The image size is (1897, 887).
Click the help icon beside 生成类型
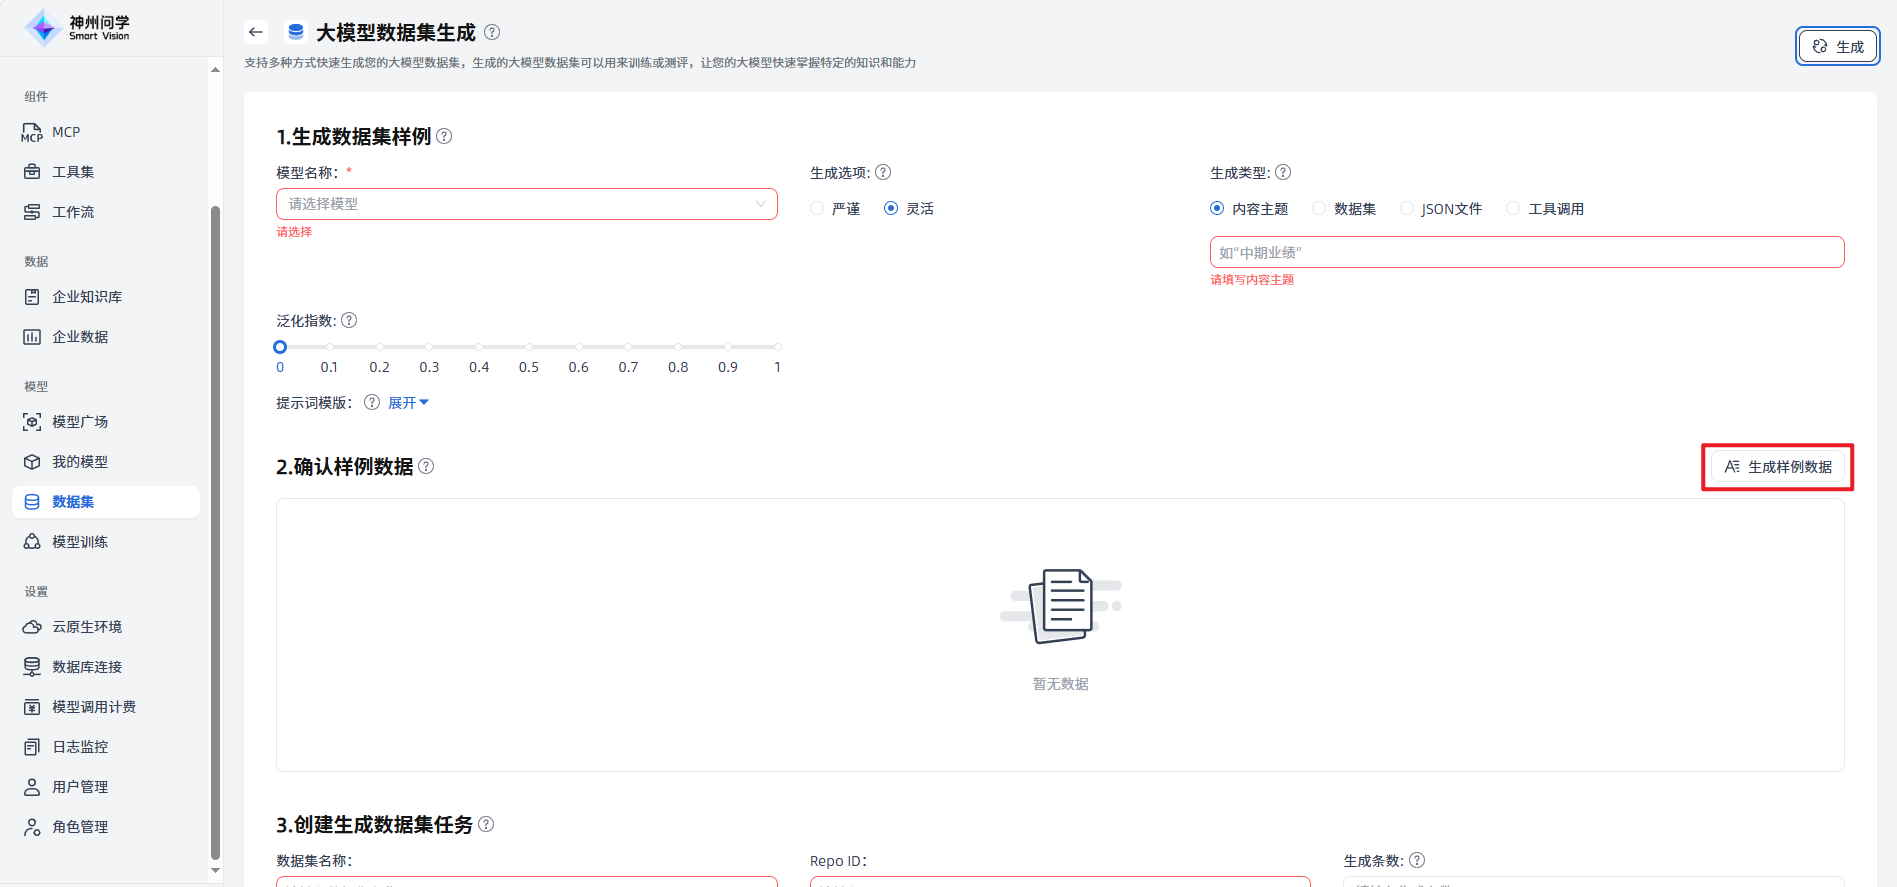point(1283,172)
